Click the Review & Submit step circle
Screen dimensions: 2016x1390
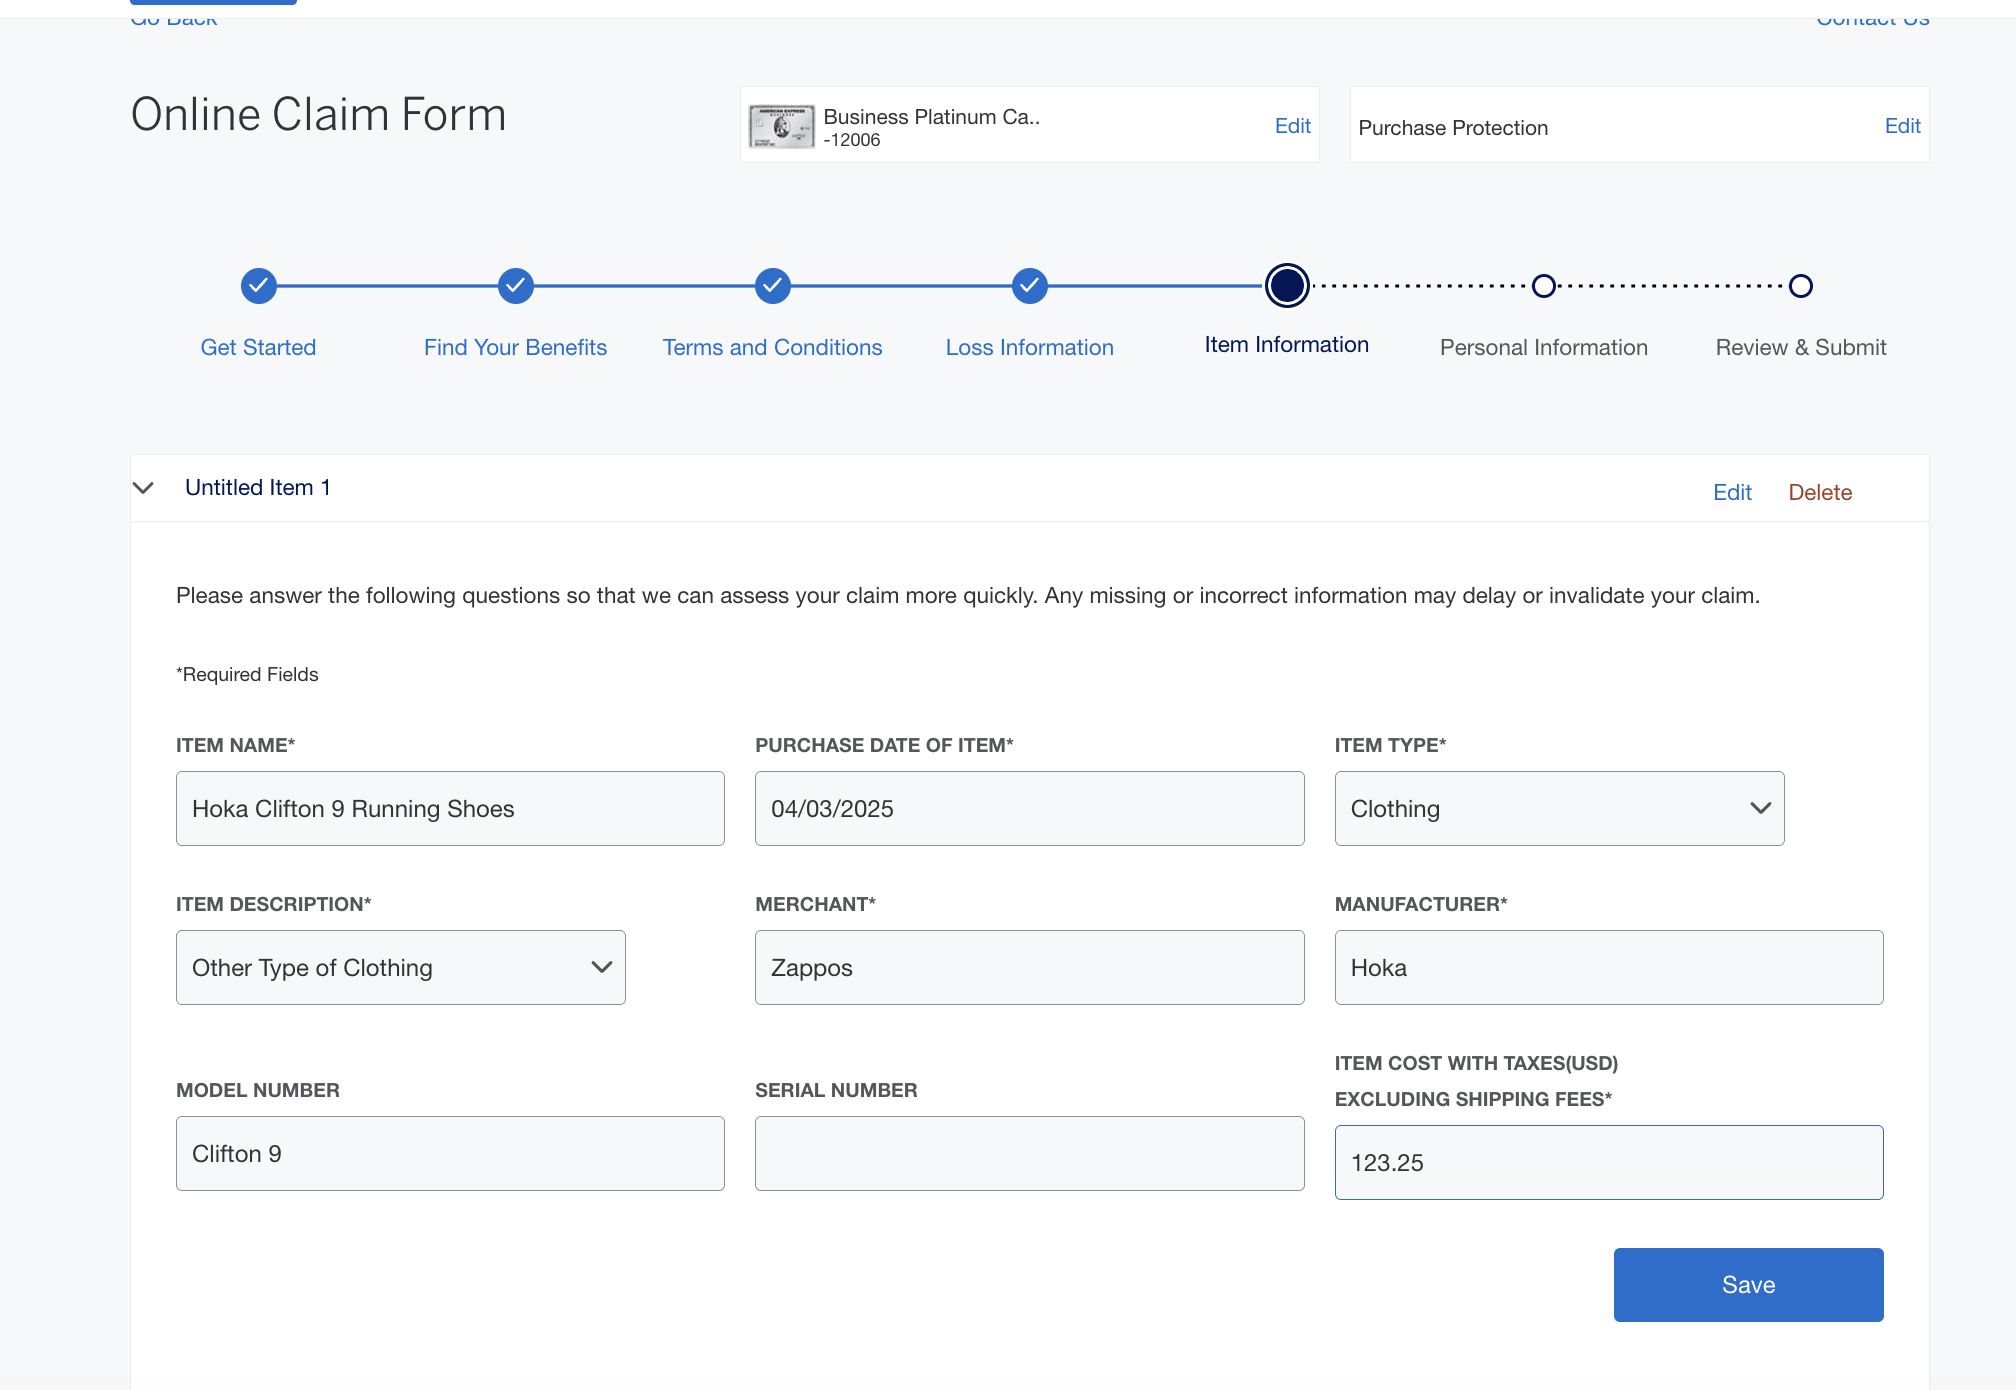coord(1801,286)
